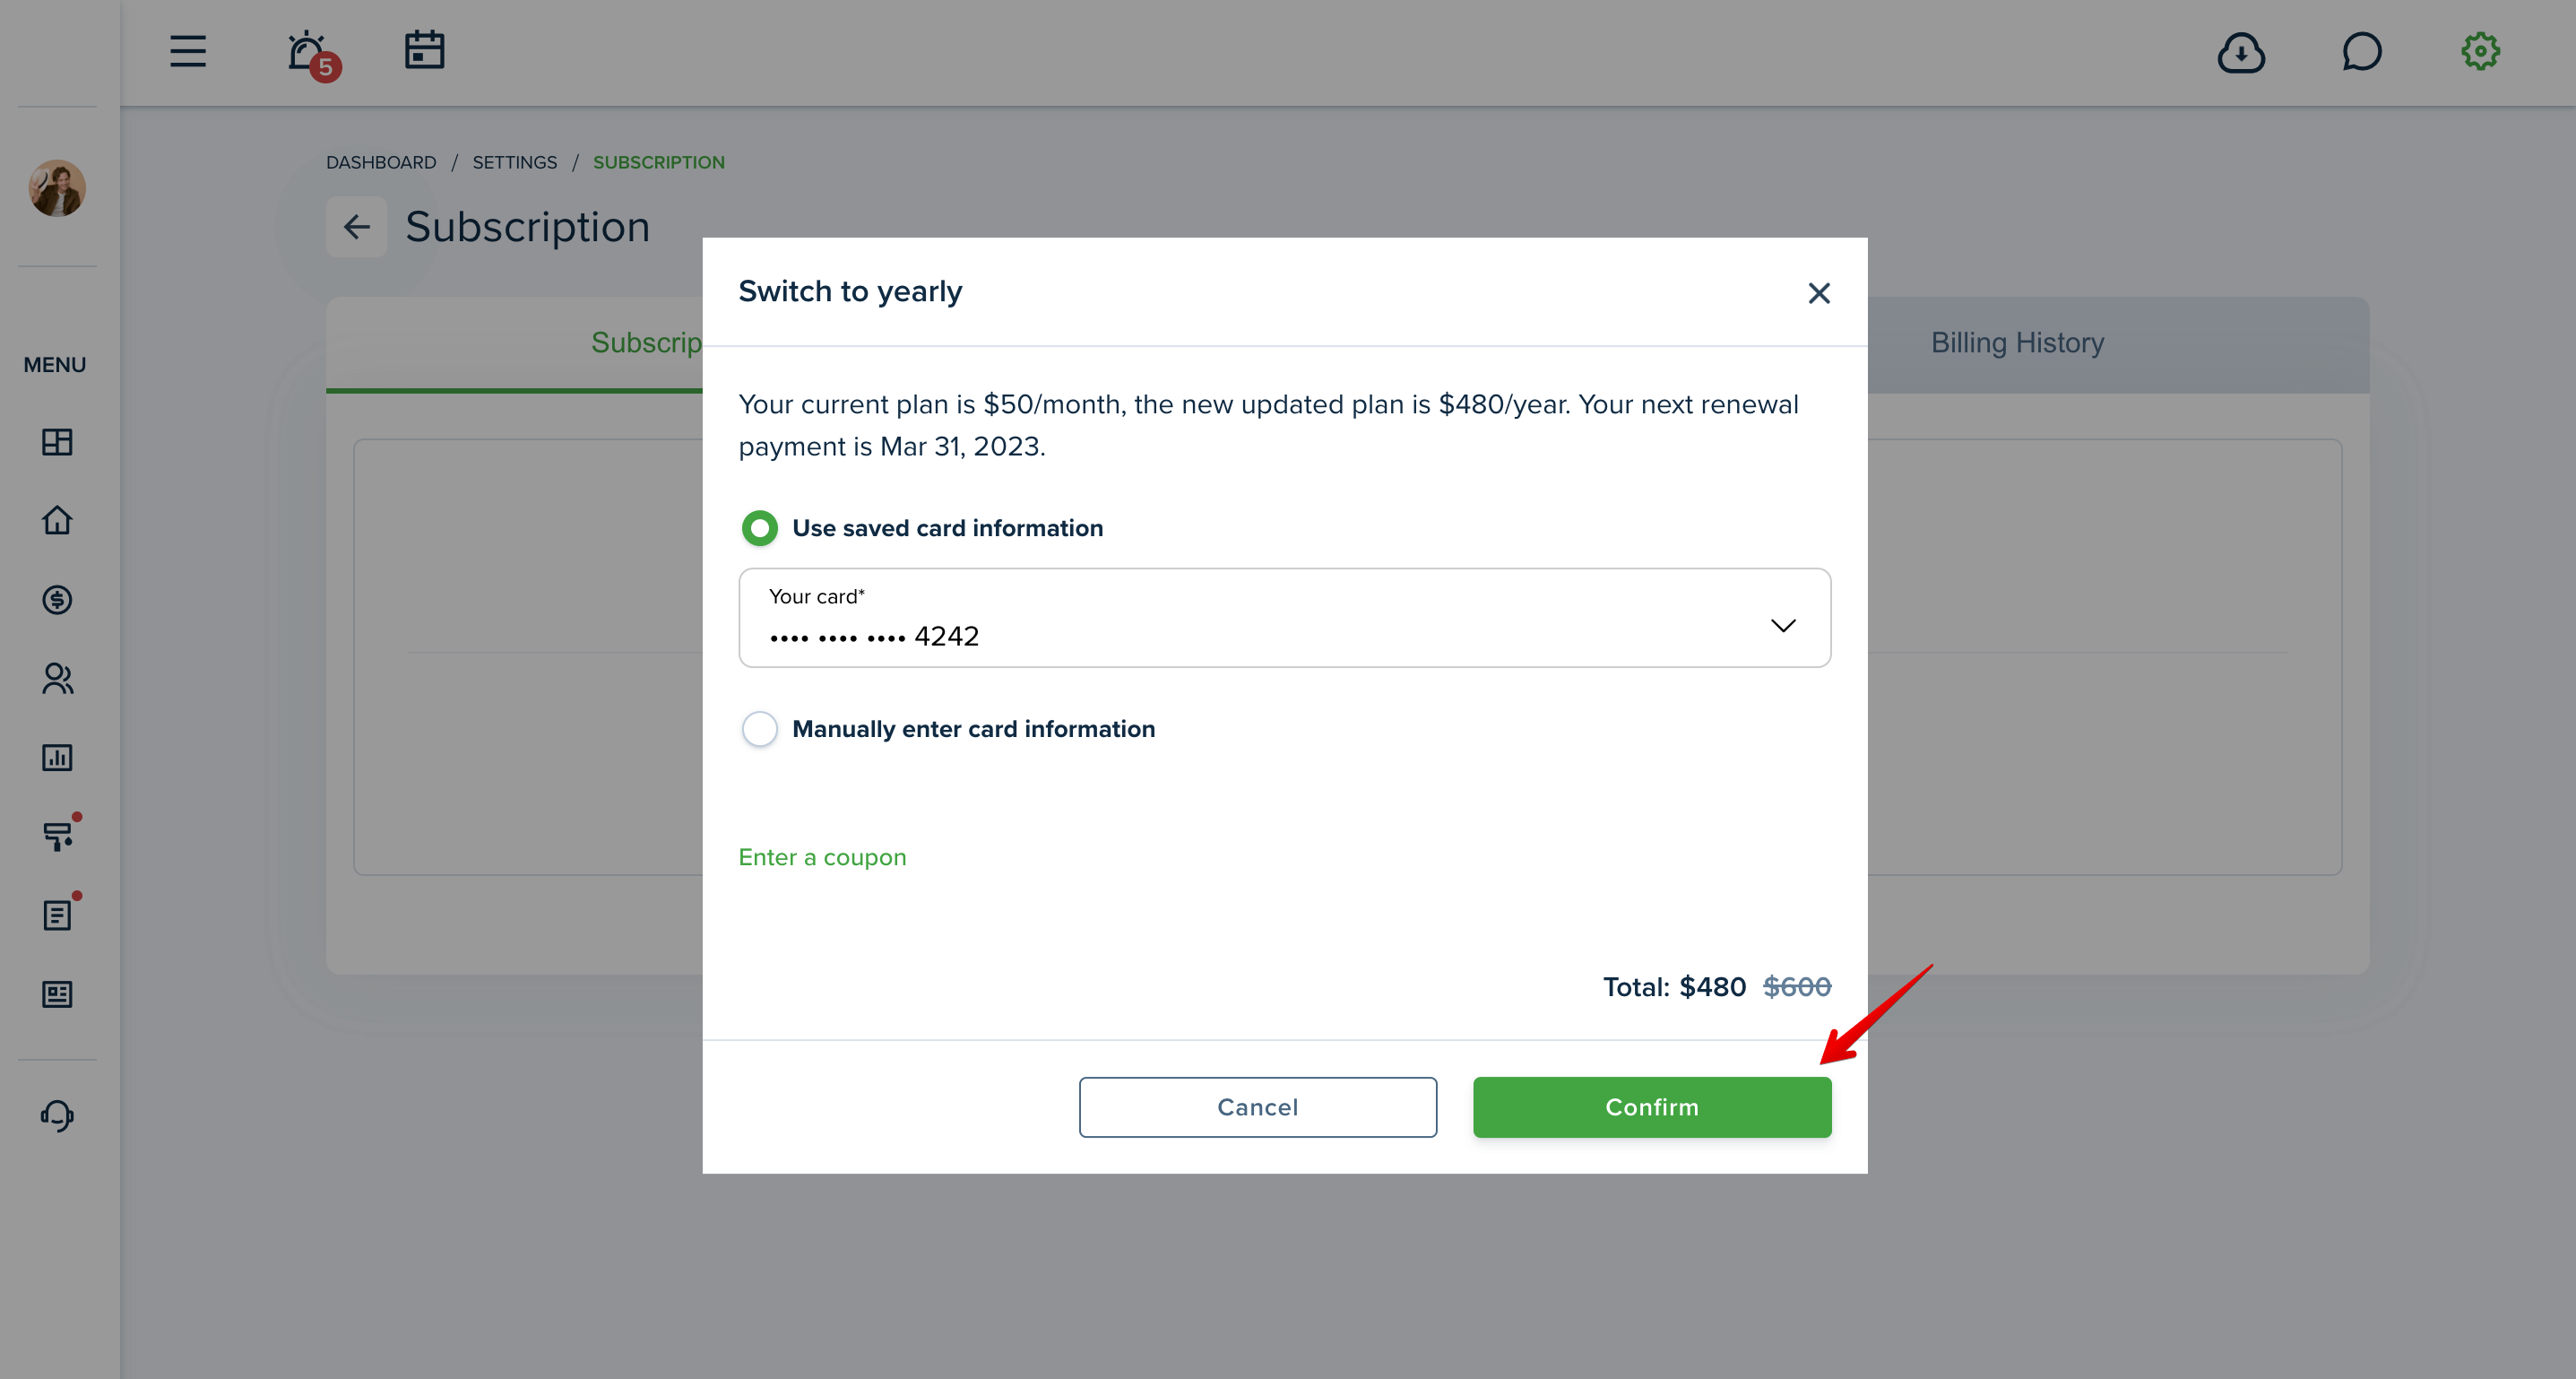
Task: Close the Switch to yearly dialog
Action: pos(1819,293)
